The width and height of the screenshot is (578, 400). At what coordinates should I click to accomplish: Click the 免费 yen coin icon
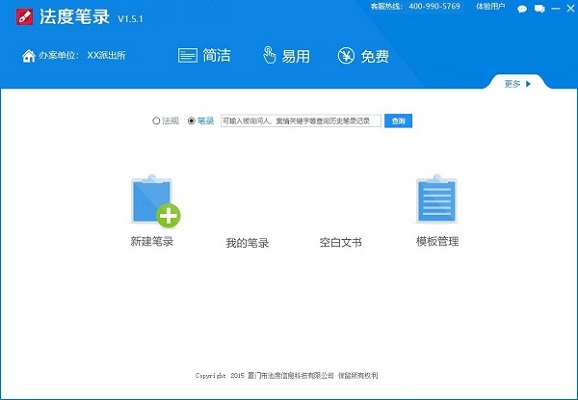click(x=346, y=56)
